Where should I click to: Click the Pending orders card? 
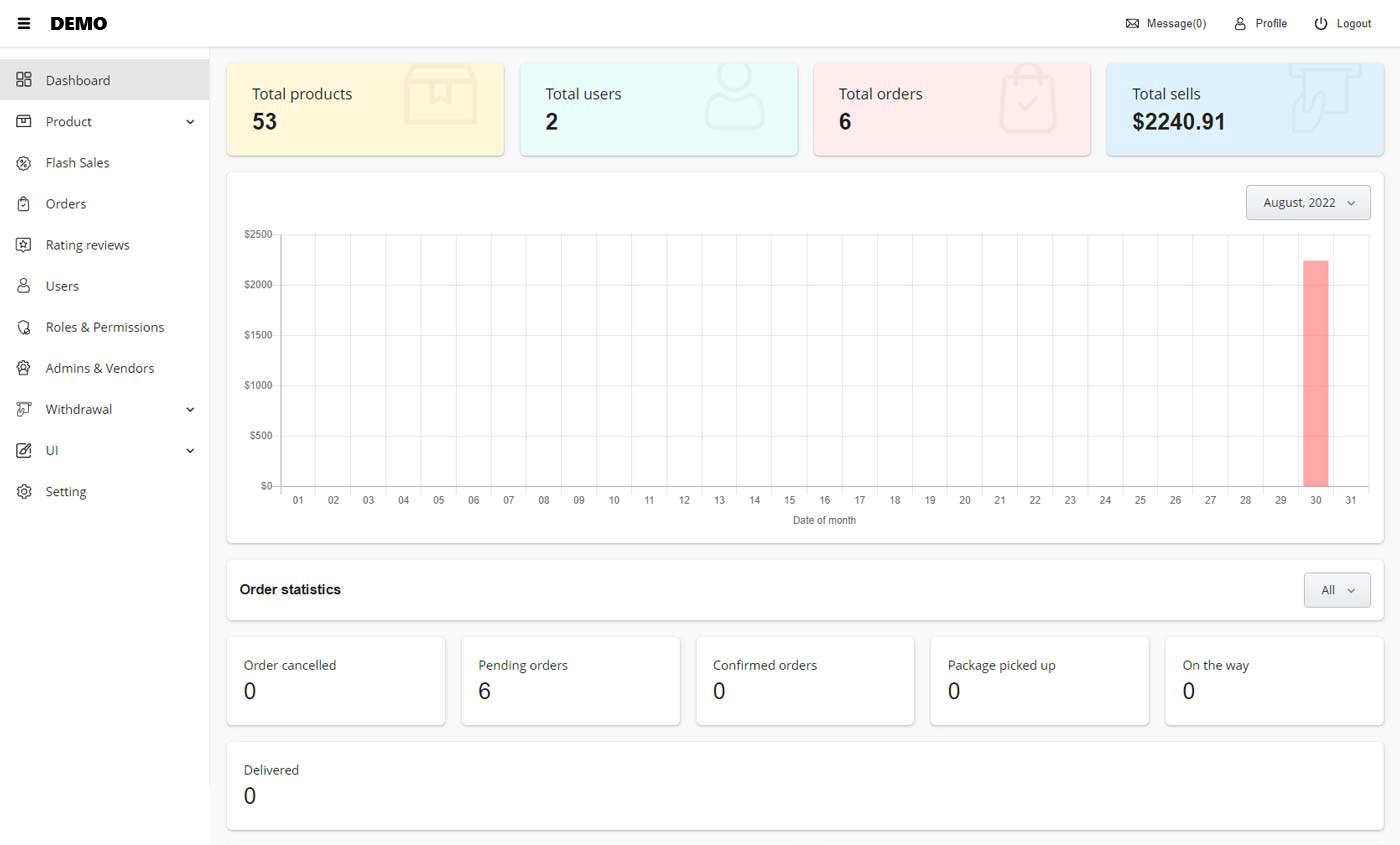coord(570,680)
